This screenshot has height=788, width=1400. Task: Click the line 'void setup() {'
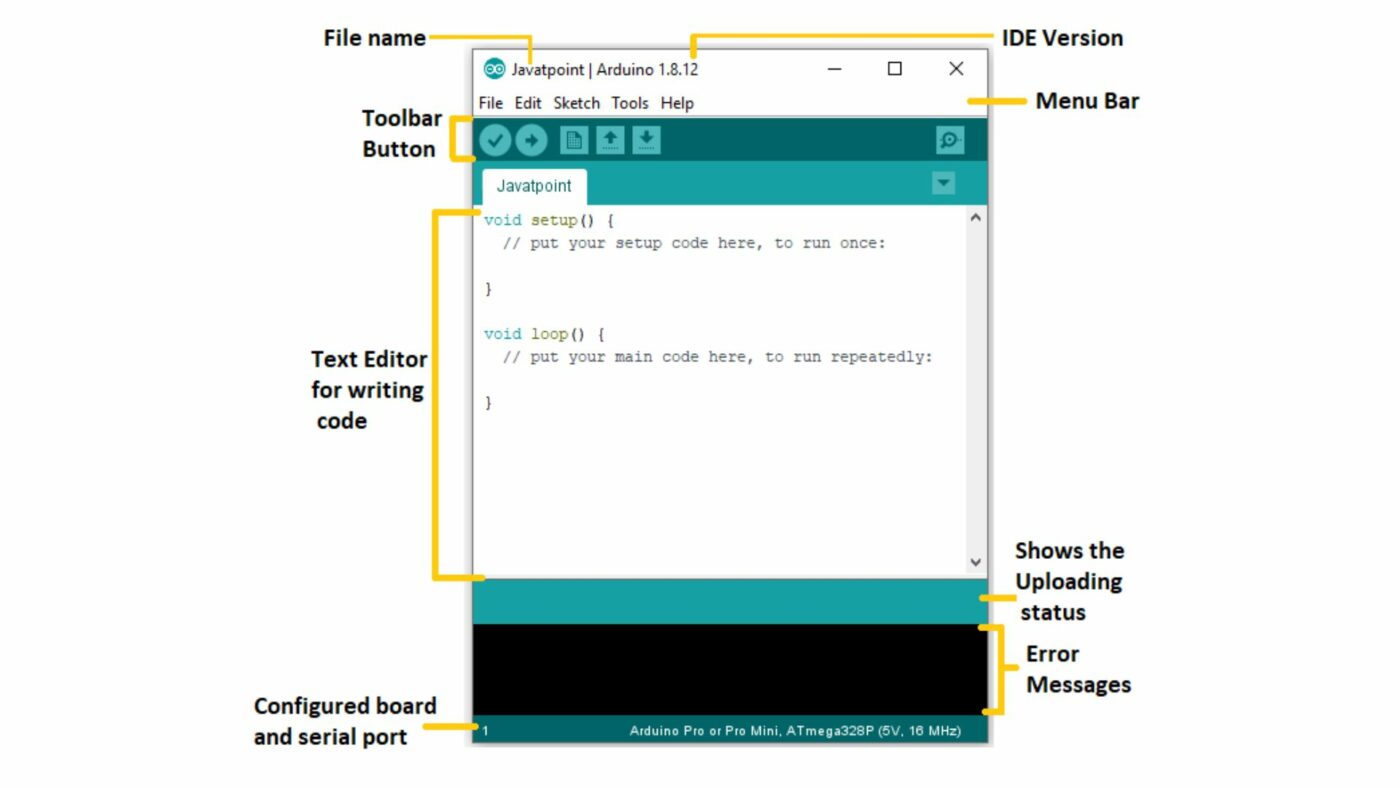[549, 220]
